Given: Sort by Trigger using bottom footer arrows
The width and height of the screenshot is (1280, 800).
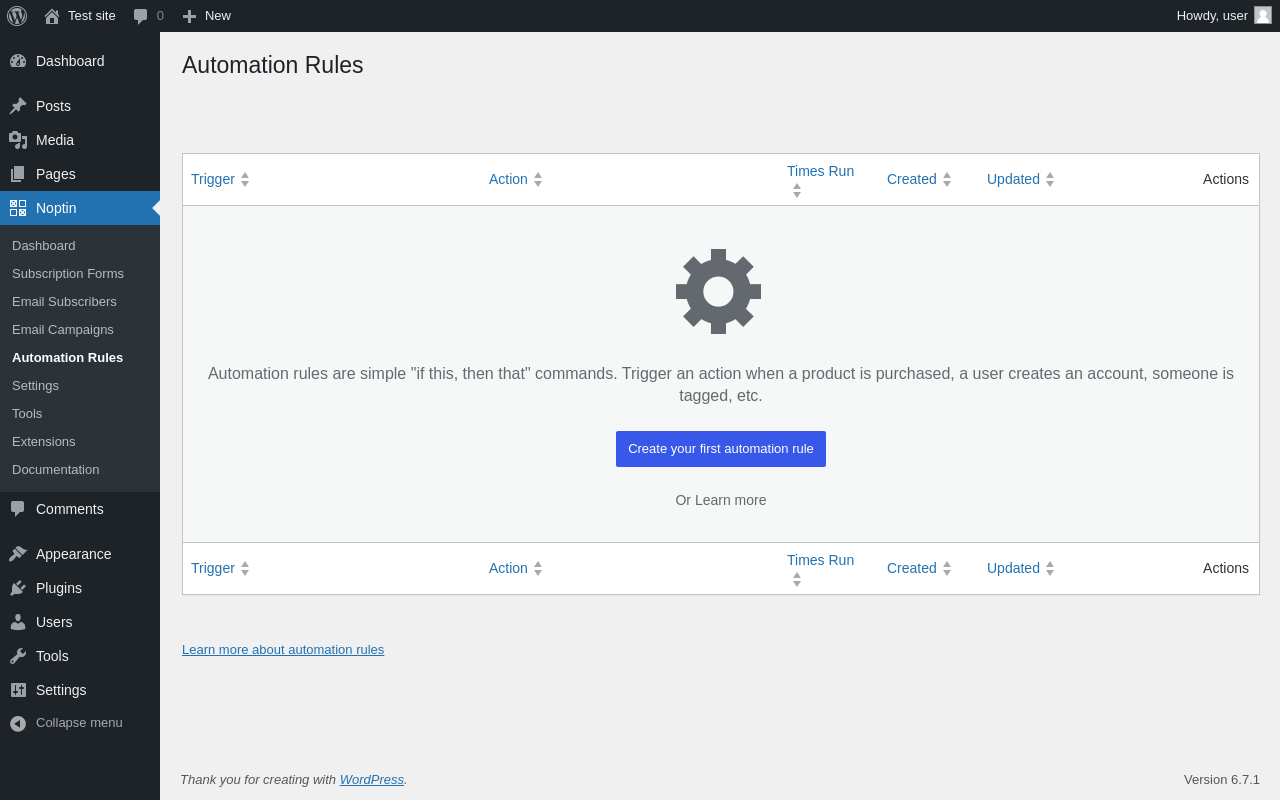Looking at the screenshot, I should pyautogui.click(x=245, y=569).
